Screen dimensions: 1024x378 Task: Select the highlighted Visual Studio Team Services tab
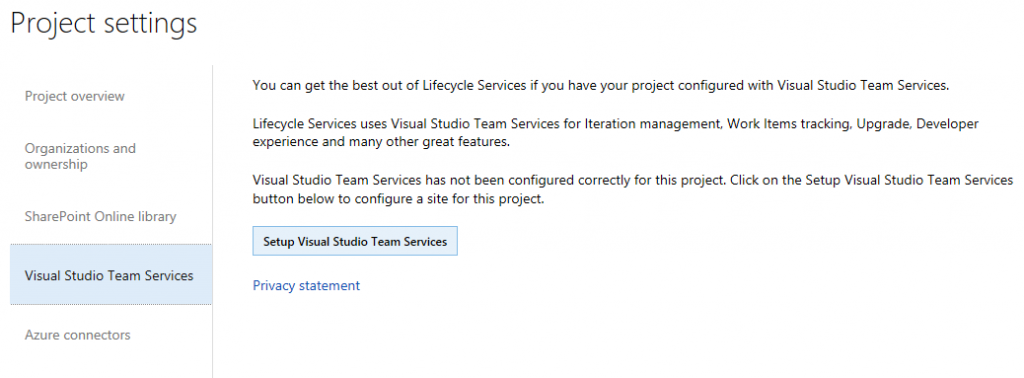[111, 275]
